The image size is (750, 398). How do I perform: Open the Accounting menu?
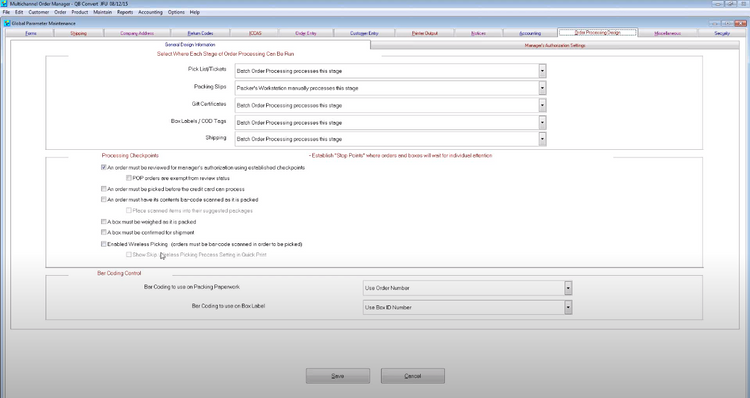(x=150, y=12)
